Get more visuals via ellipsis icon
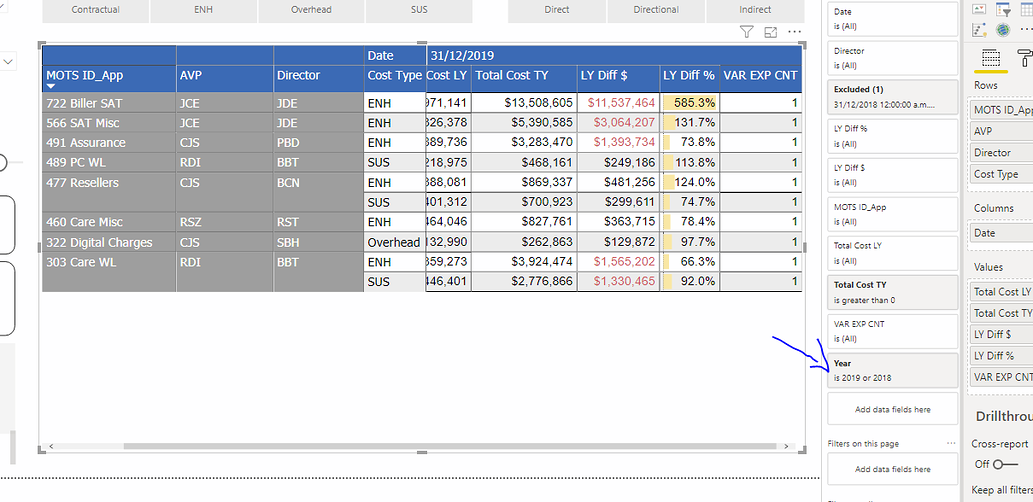The width and height of the screenshot is (1033, 502). point(1025,30)
